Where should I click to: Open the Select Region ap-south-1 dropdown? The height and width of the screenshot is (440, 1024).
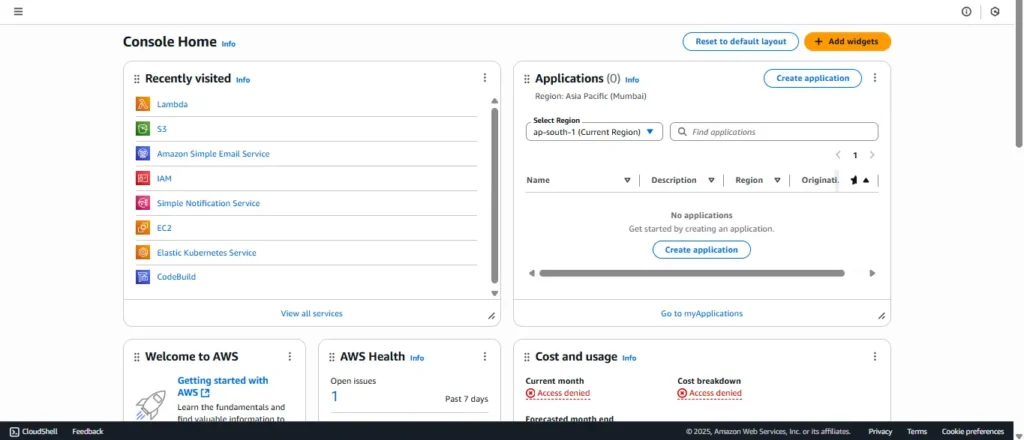[x=594, y=132]
